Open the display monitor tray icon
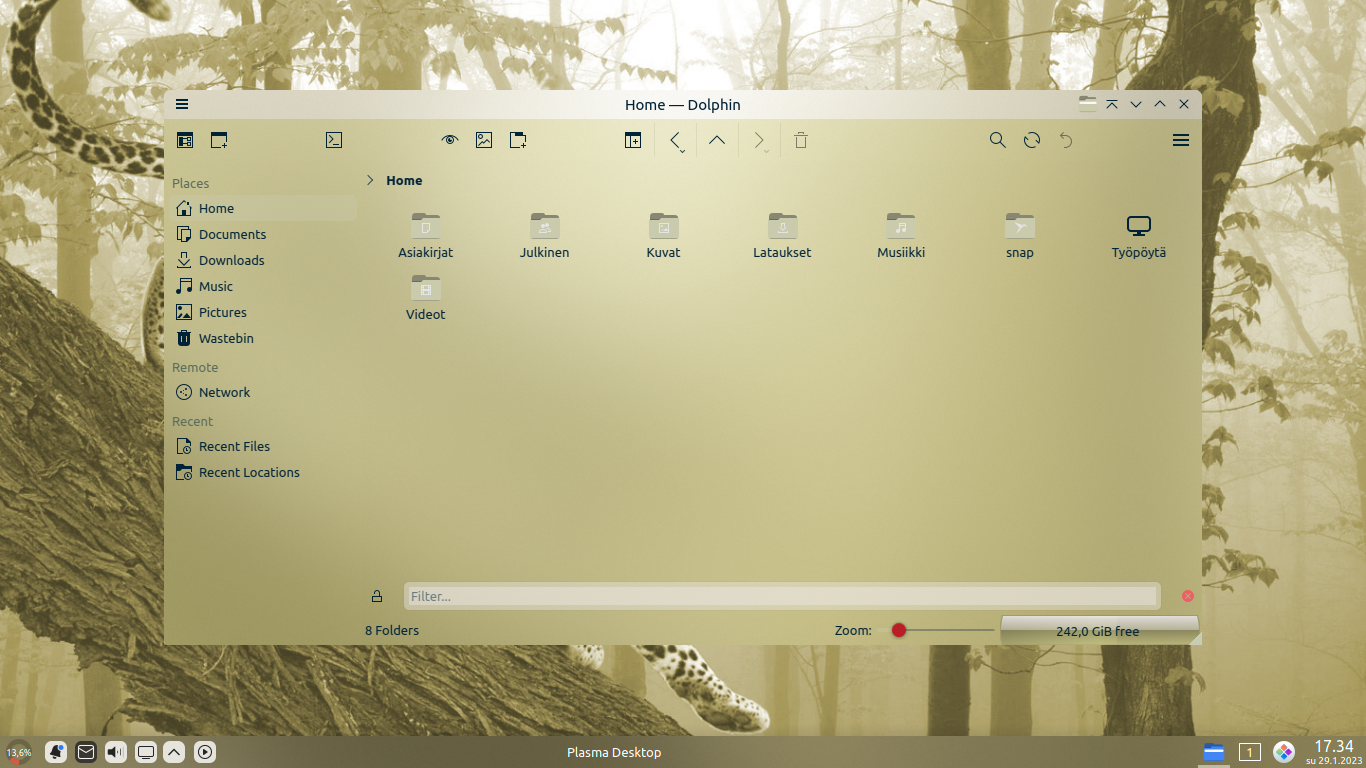The height and width of the screenshot is (768, 1366). 146,752
